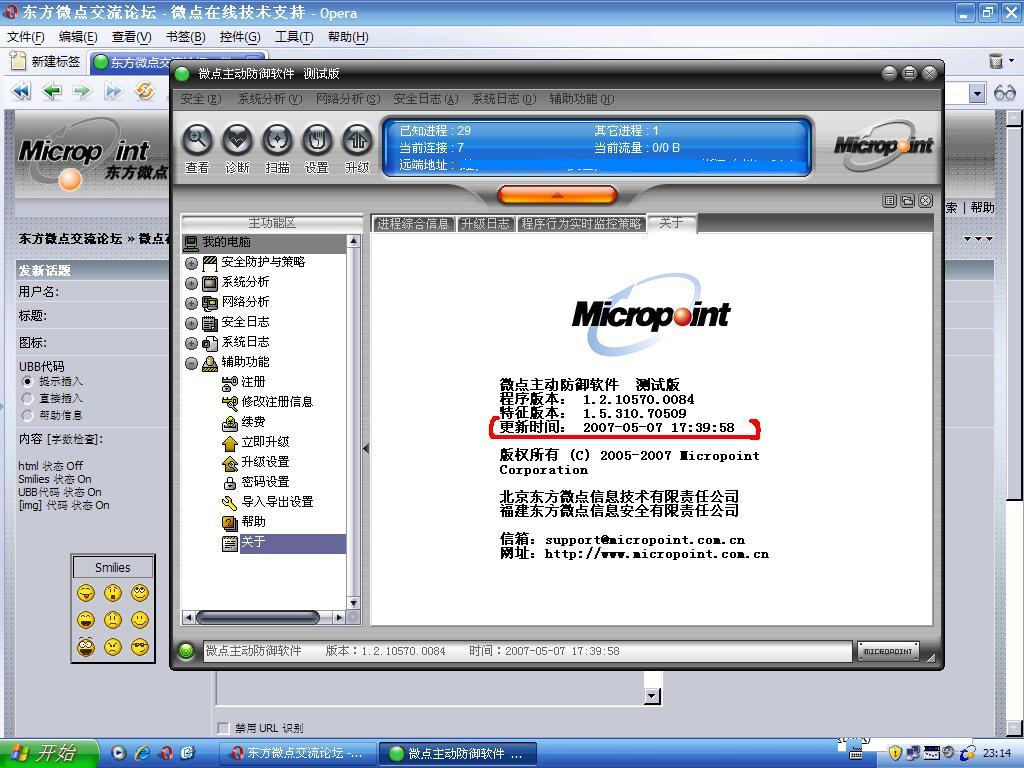
Task: Open Opera's 工具(T) menu
Action: [294, 37]
